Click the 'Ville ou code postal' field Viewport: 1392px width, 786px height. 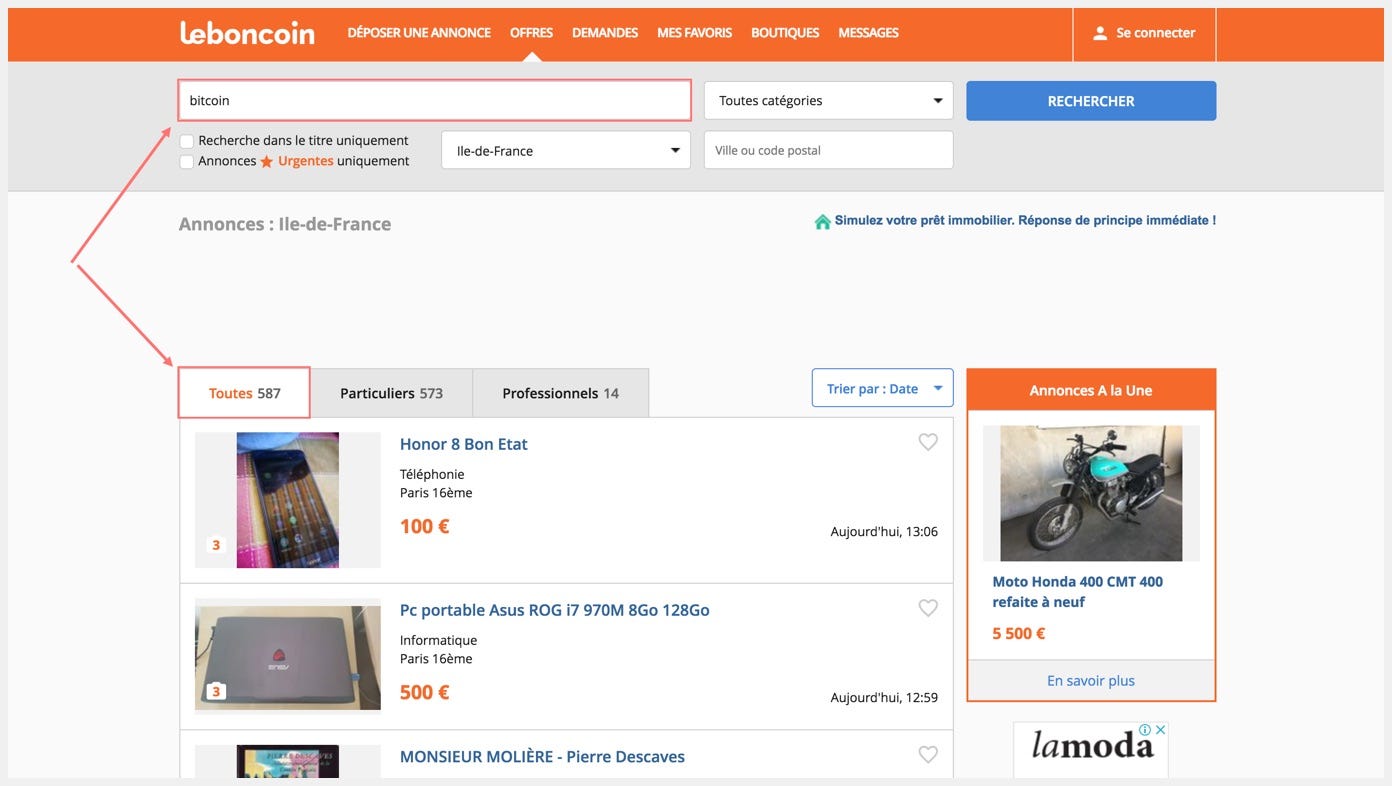click(828, 149)
